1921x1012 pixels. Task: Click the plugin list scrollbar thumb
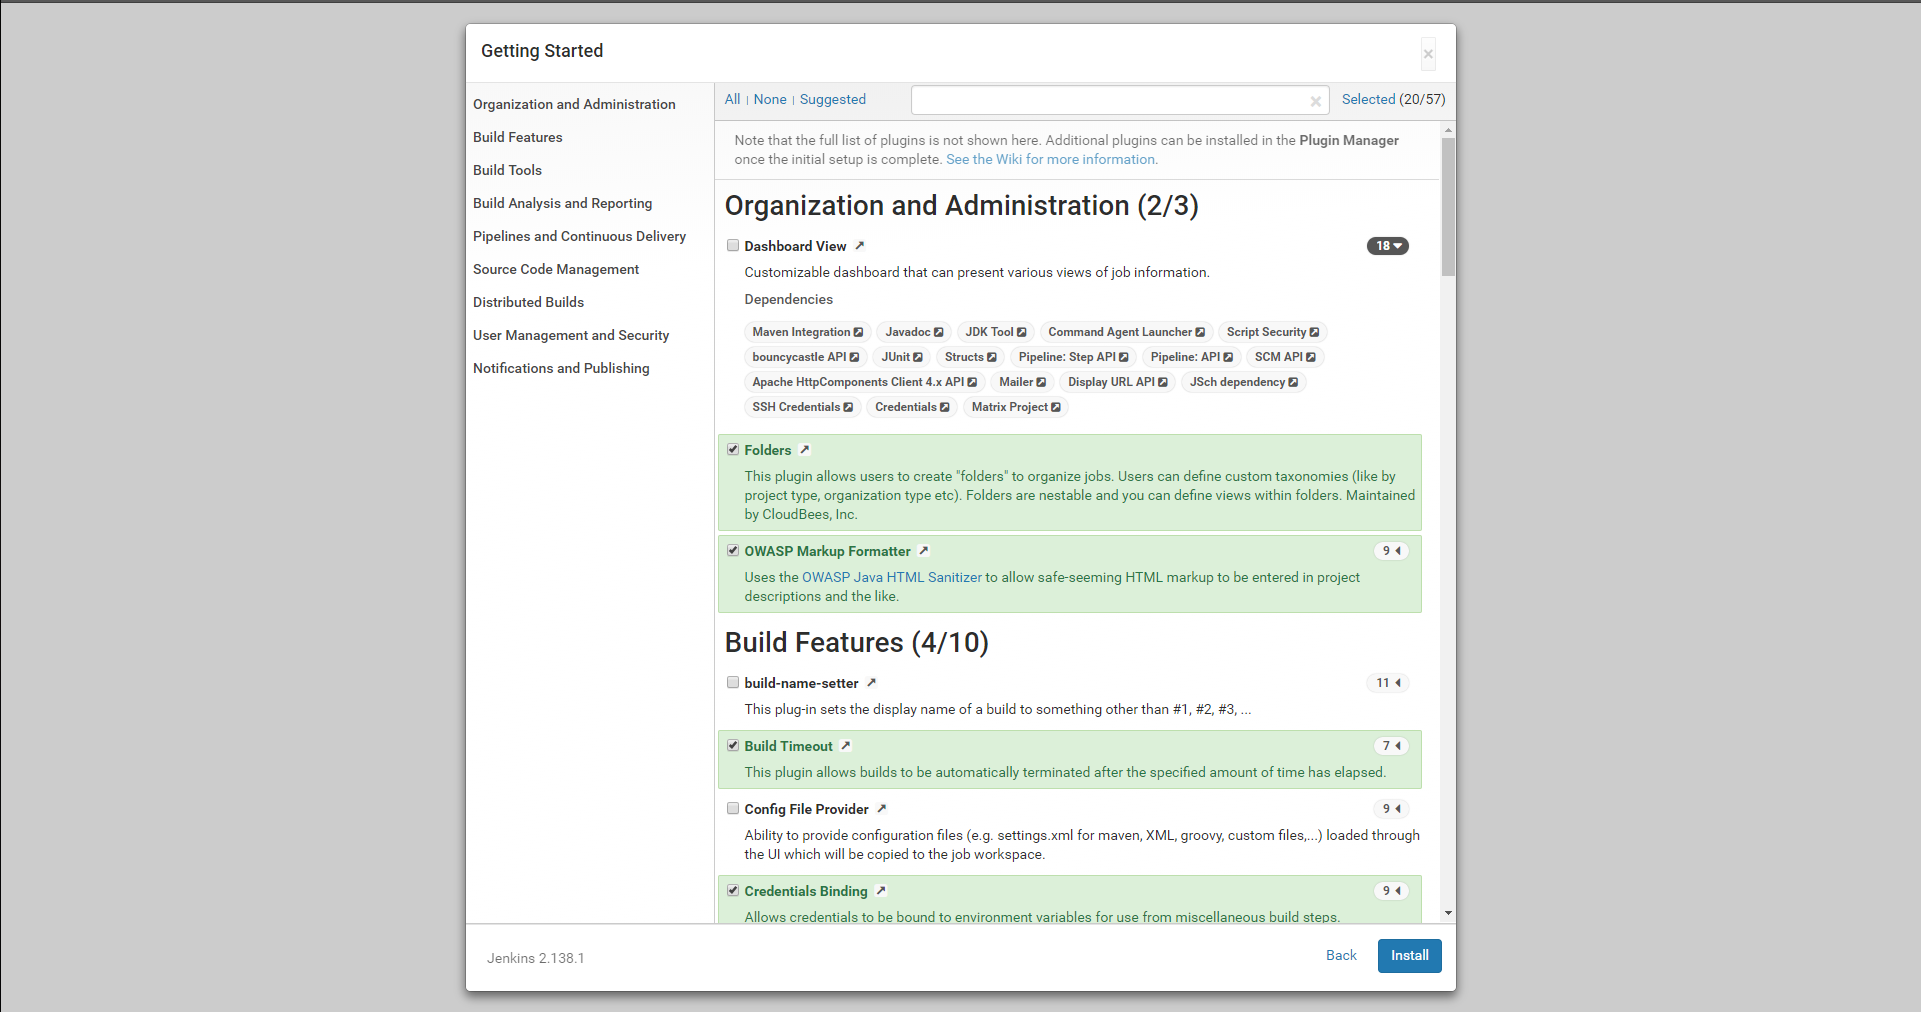(x=1448, y=207)
